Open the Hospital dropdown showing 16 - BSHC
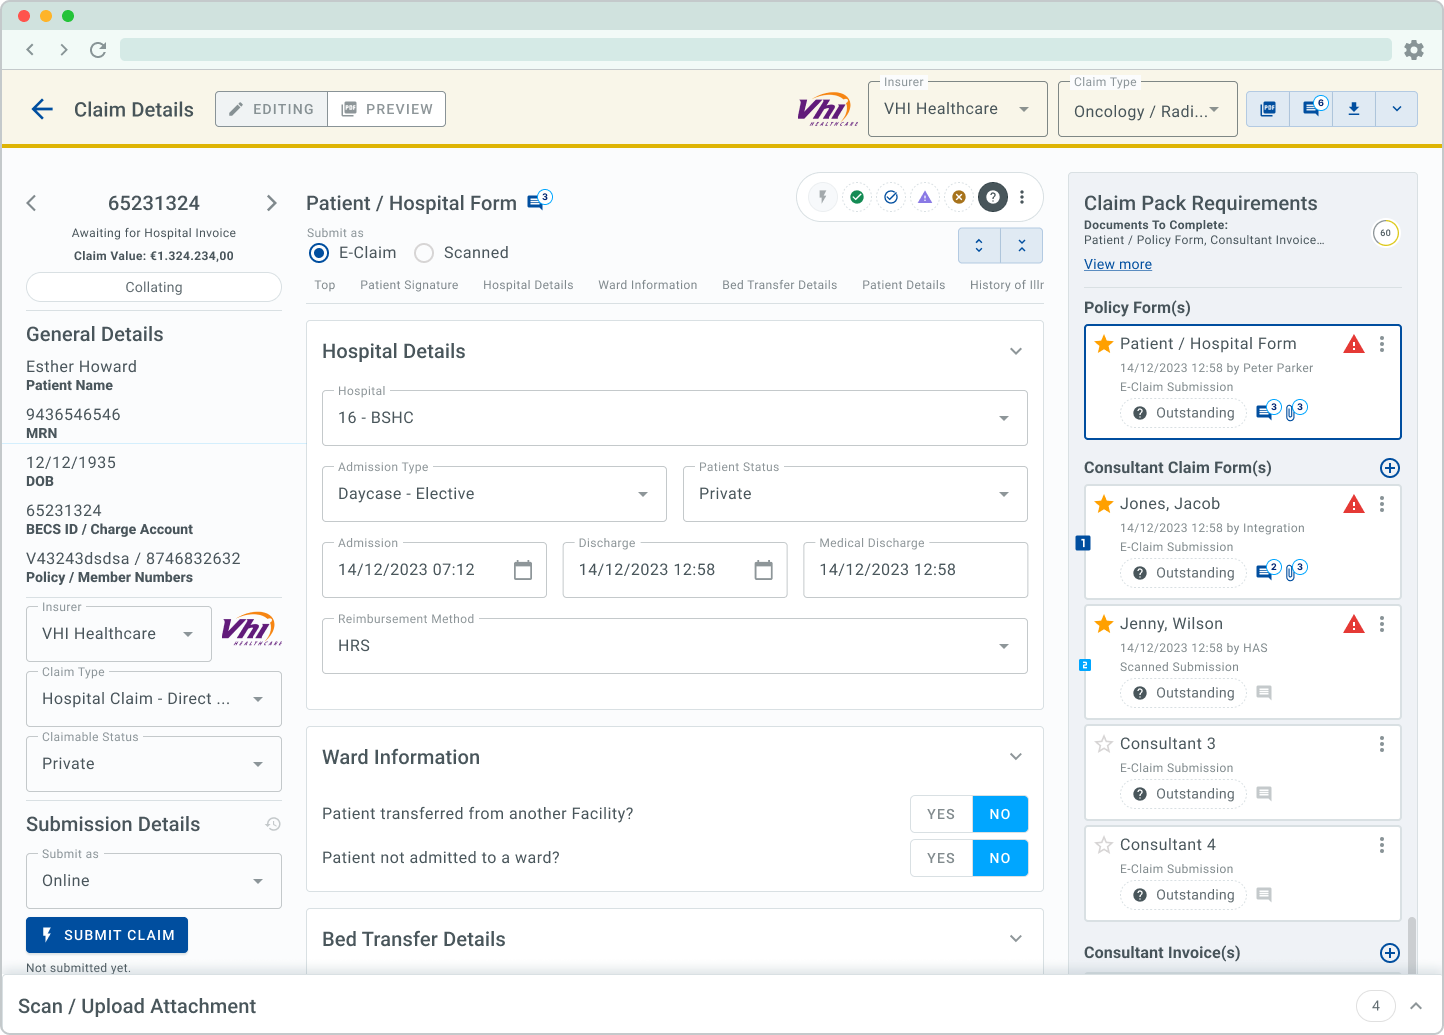 tap(674, 418)
